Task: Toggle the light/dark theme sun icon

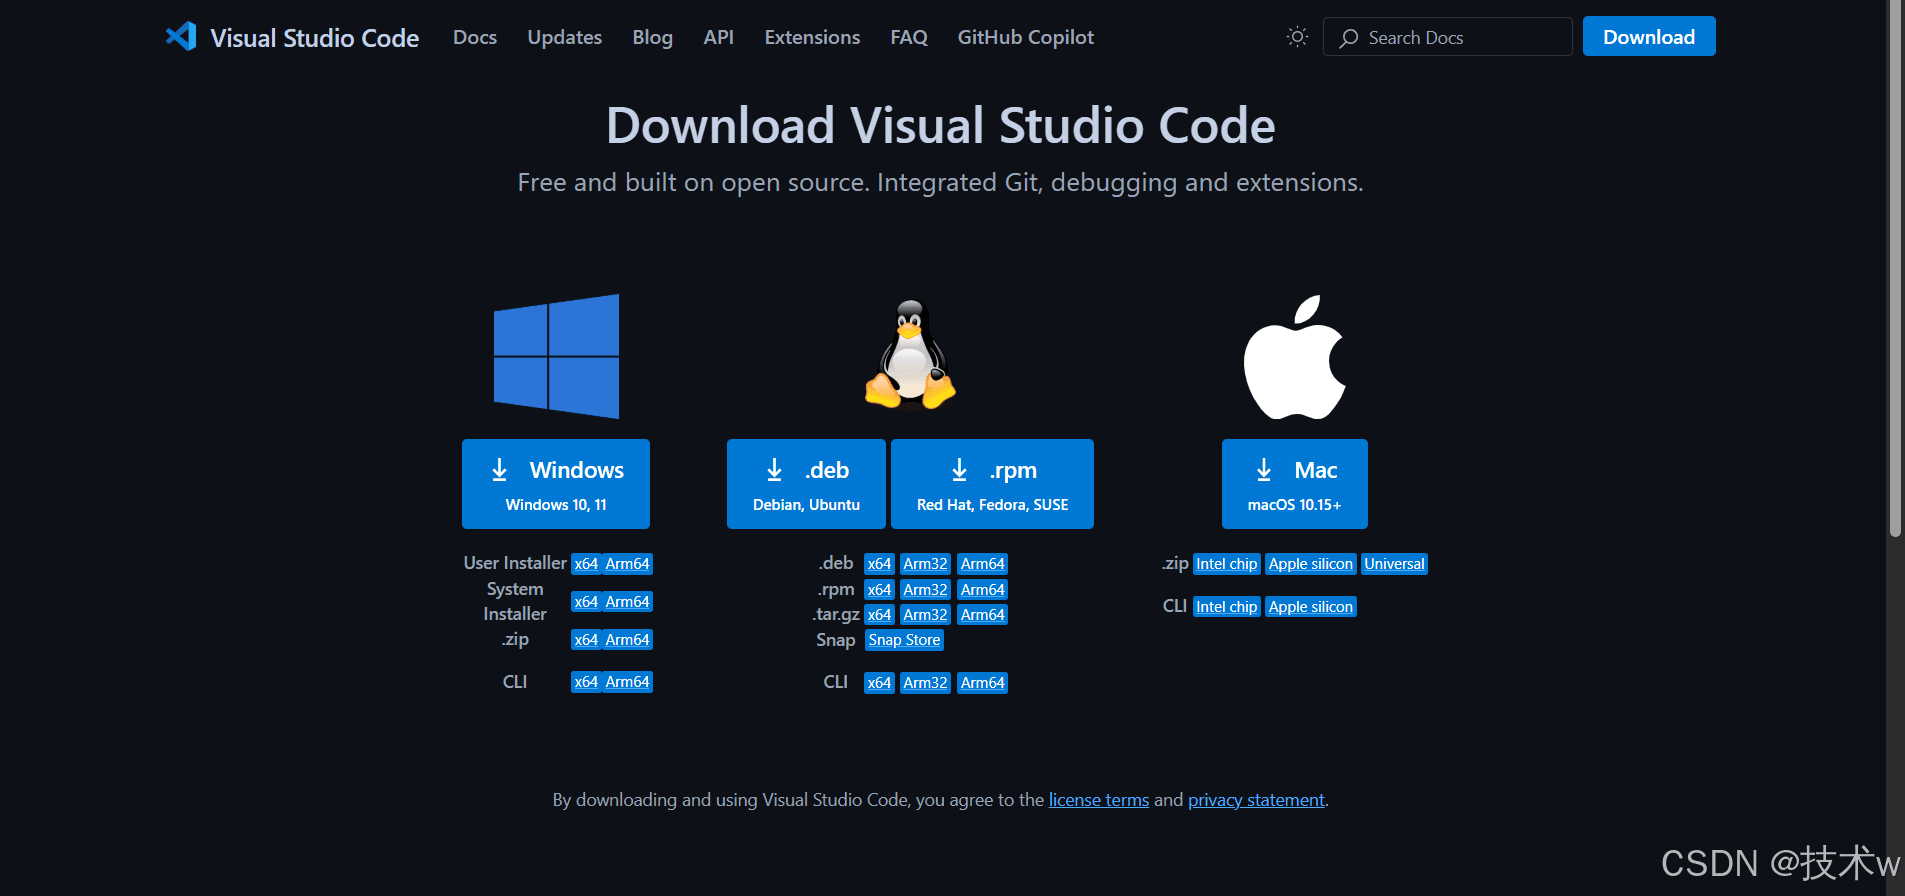Action: (x=1297, y=37)
